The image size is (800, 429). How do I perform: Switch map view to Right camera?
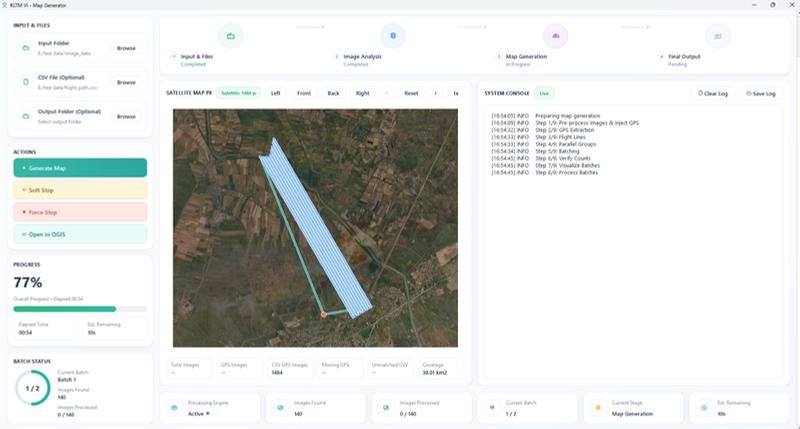click(363, 93)
